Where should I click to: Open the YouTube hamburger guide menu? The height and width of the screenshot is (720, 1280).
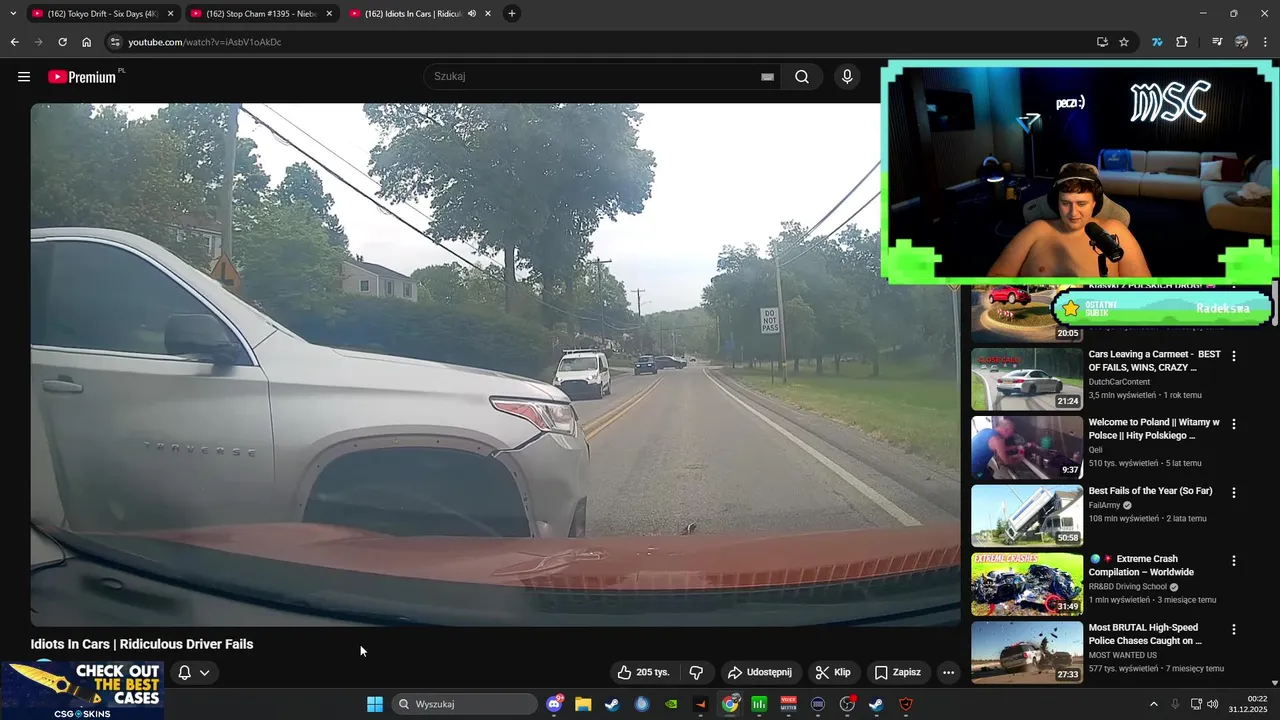(x=24, y=76)
